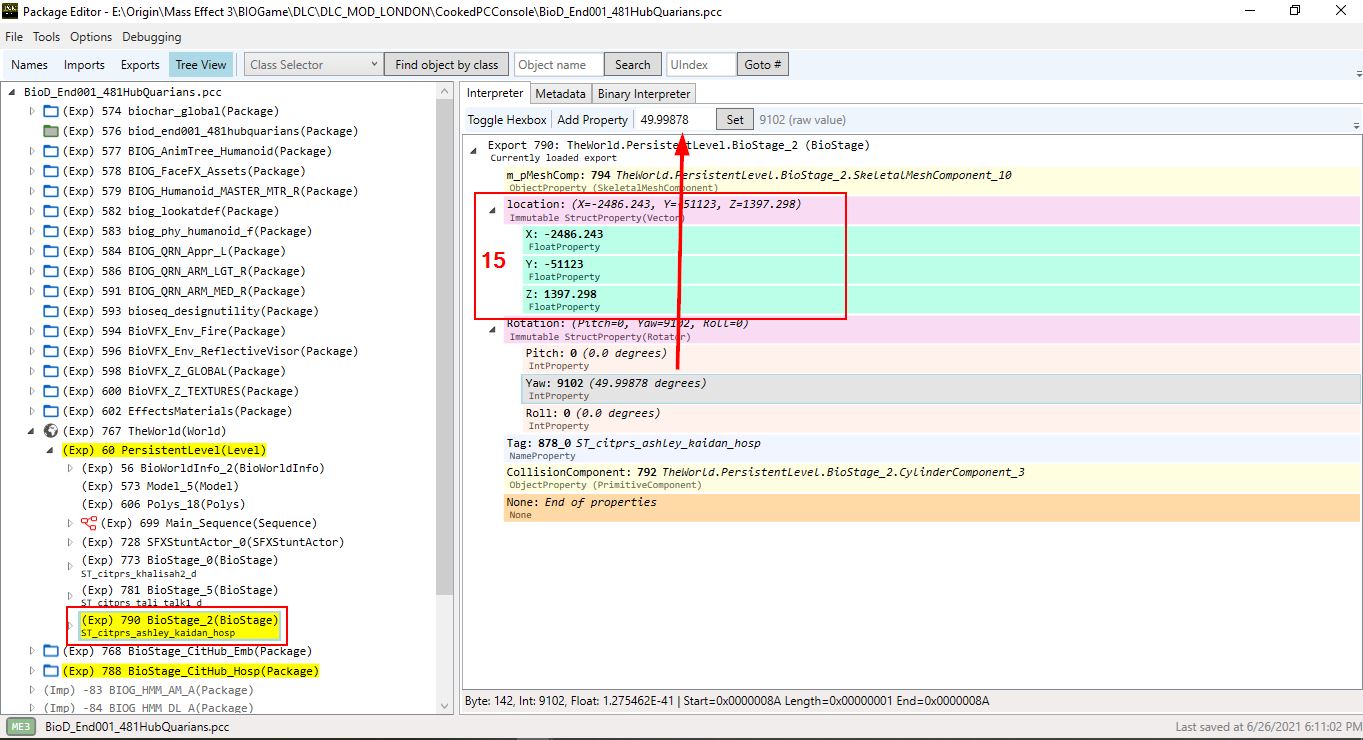Click the TheWorld globe icon

pos(51,431)
